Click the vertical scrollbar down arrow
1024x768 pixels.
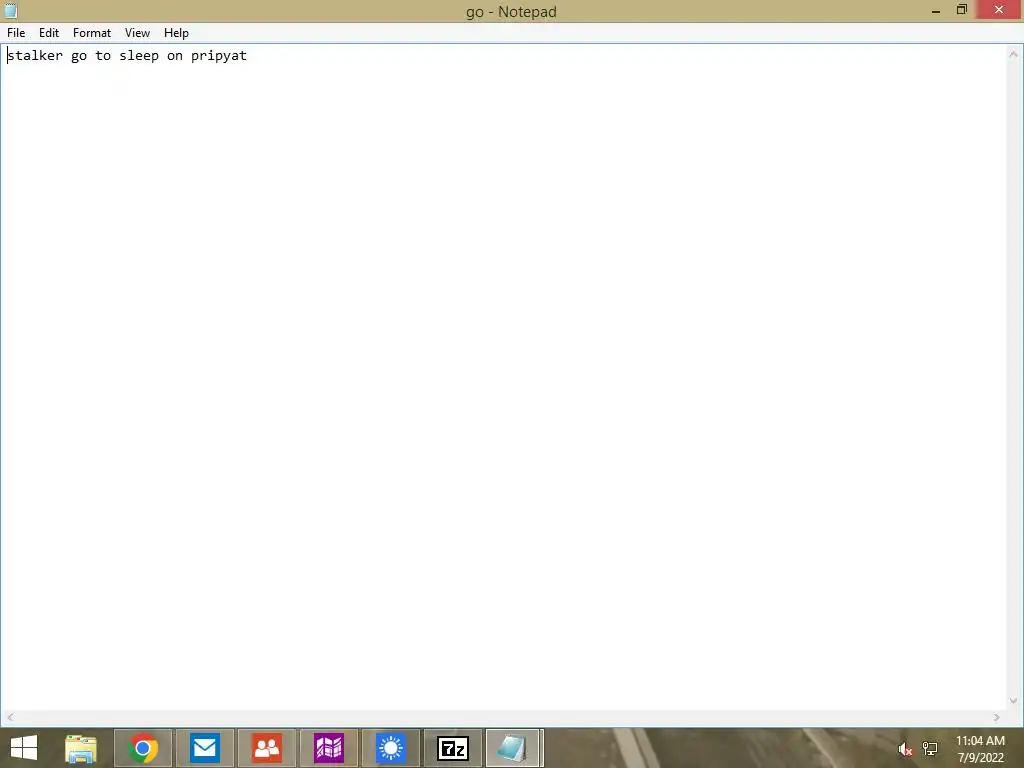coord(1014,701)
